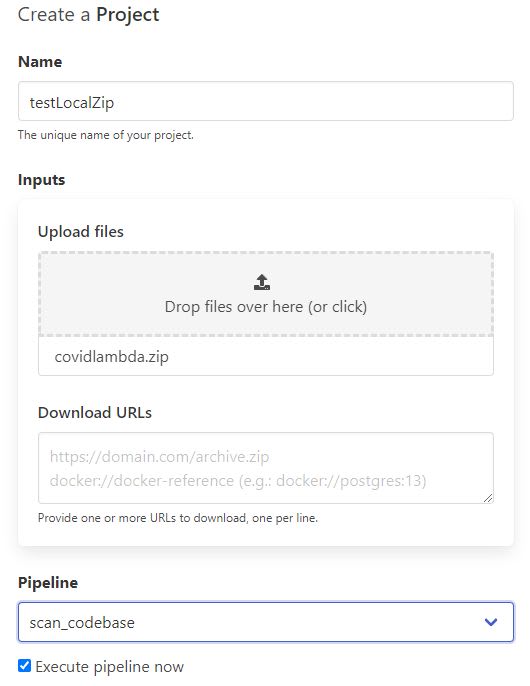Click the Pipeline dropdown chevron arrow
Viewport: 530px width, 686px height.
(491, 622)
